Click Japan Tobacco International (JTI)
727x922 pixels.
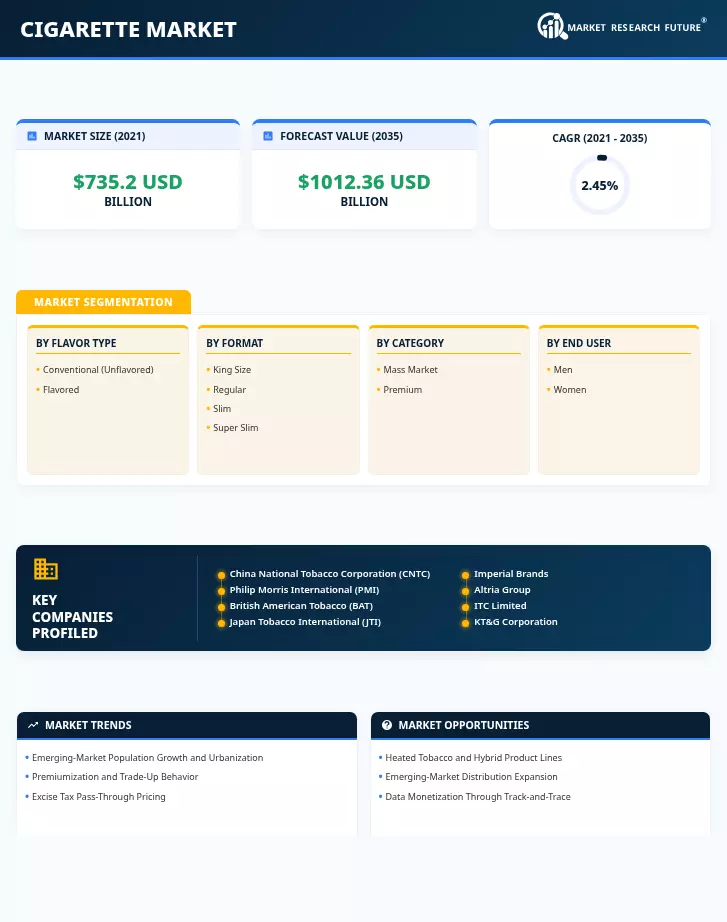(x=305, y=622)
